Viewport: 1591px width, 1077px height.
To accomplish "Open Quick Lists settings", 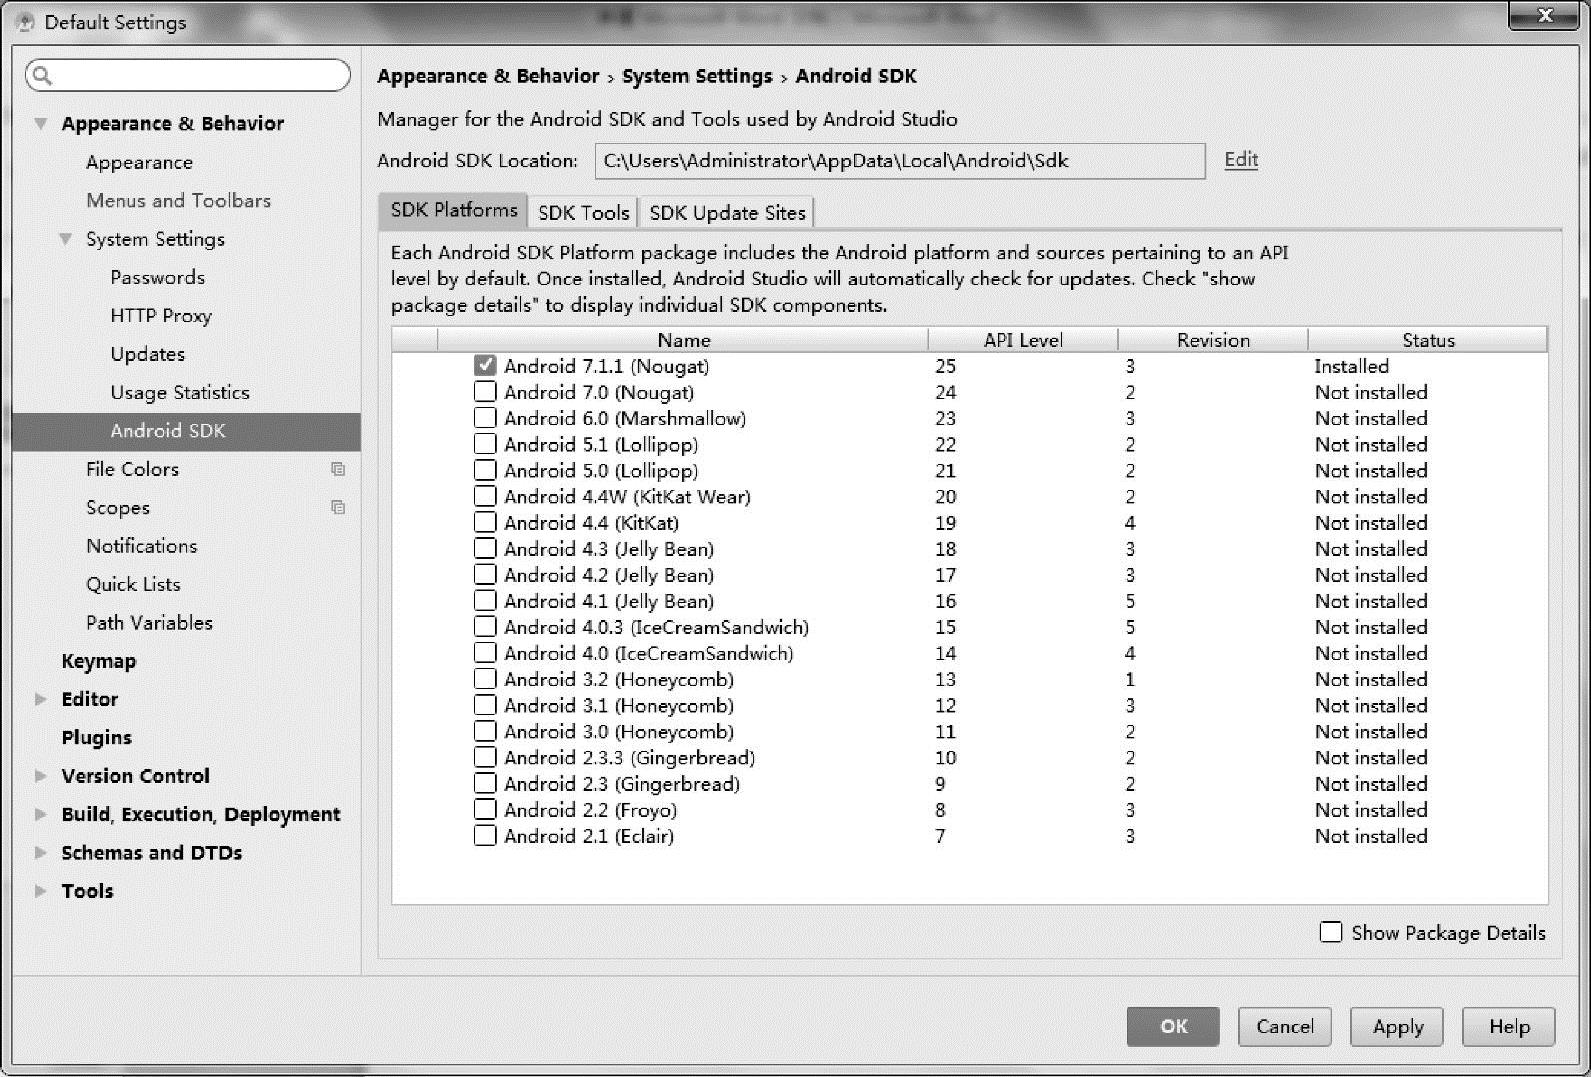I will [x=133, y=584].
